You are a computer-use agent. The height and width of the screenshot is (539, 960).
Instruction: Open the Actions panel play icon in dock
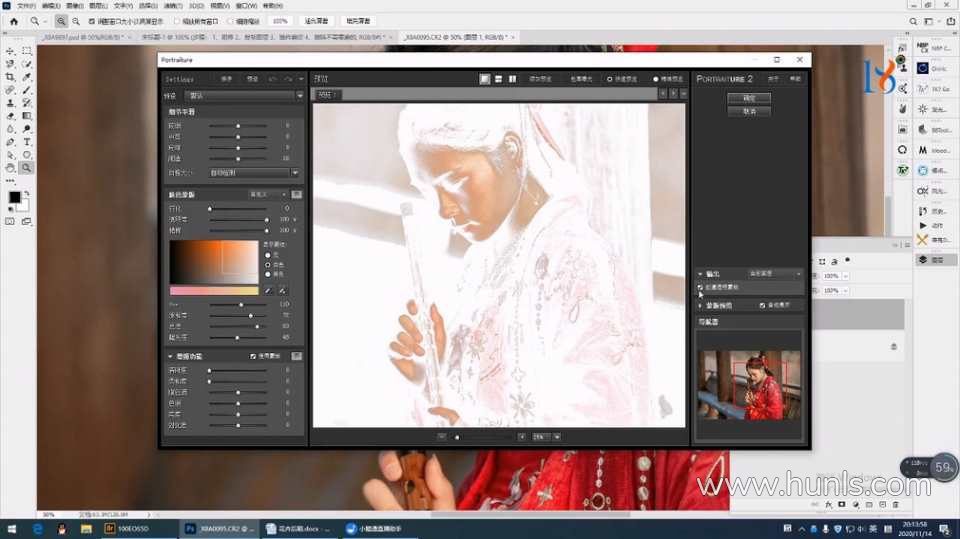[x=923, y=225]
